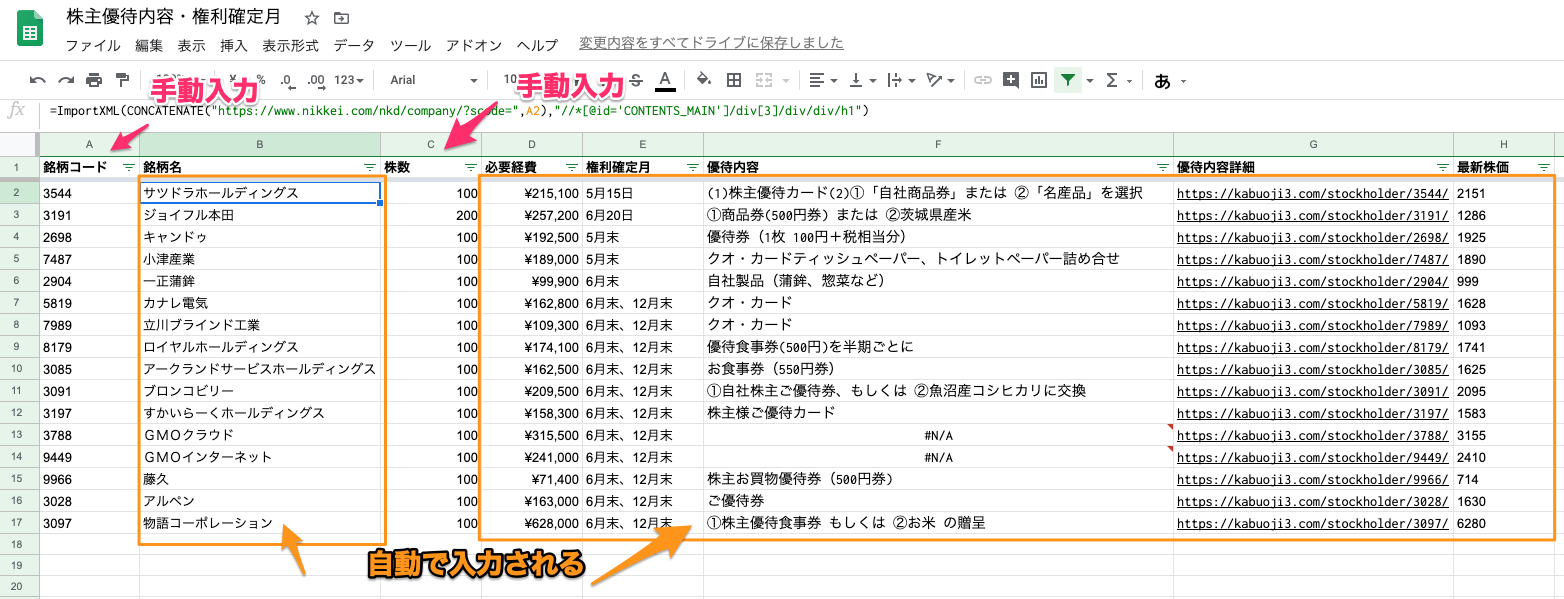The height and width of the screenshot is (599, 1564).
Task: Add a comment using the comment icon
Action: pyautogui.click(x=1011, y=80)
